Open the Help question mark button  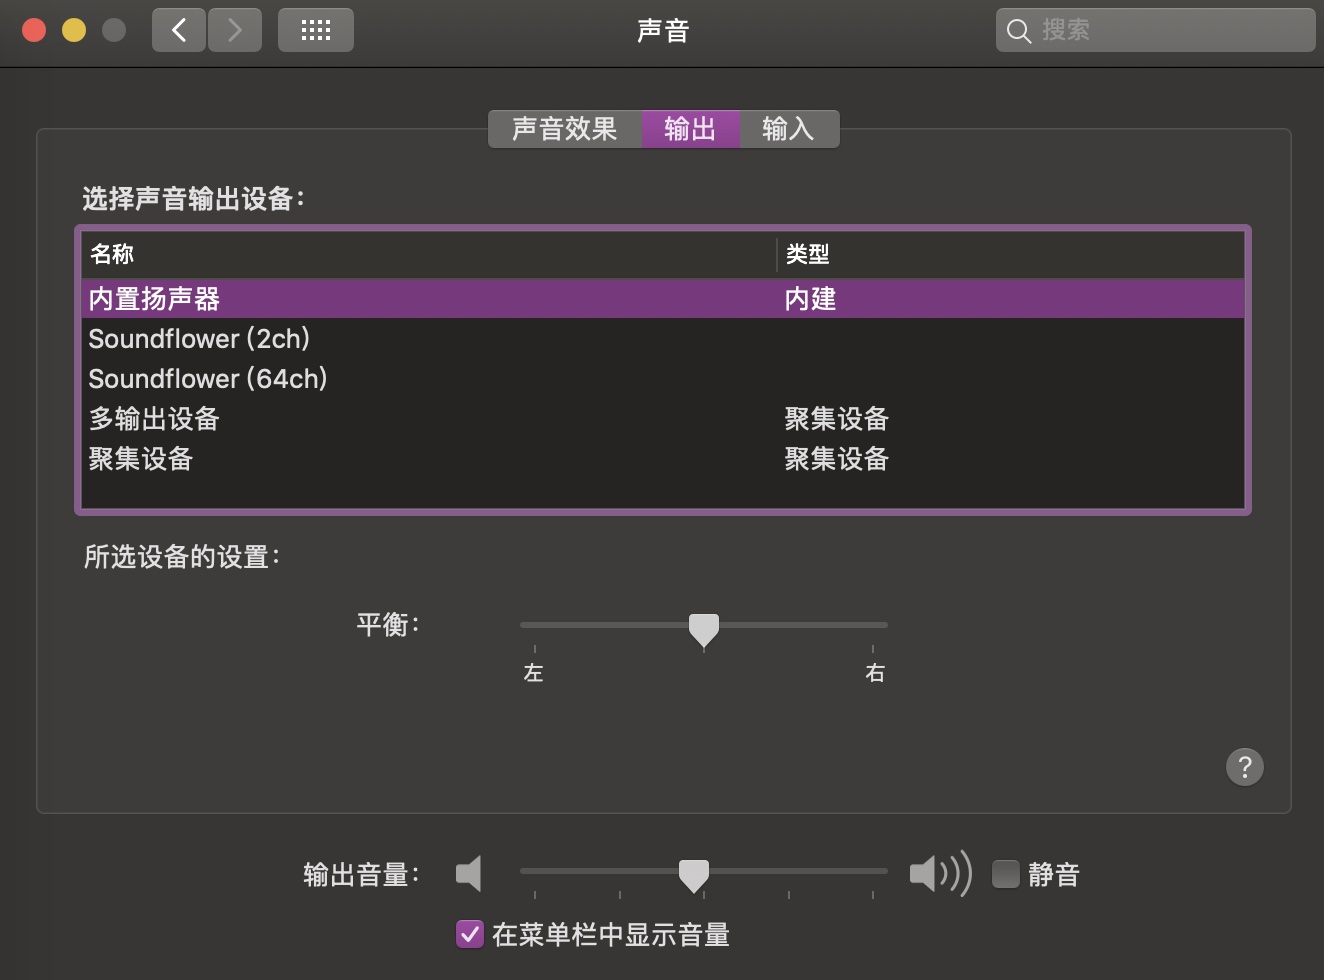point(1244,767)
